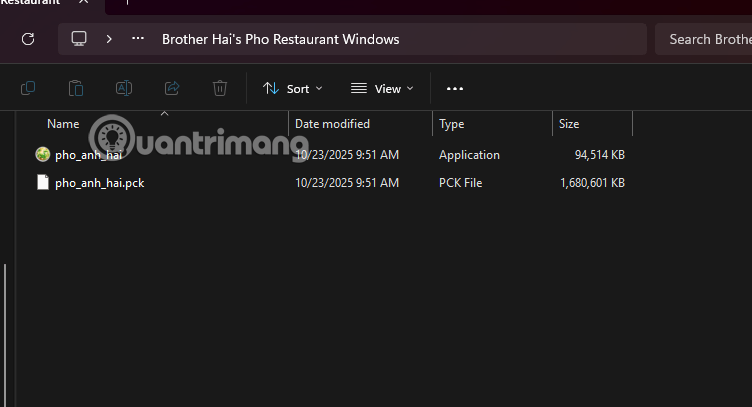Sort files by Size column
Screen dimensions: 752x407
[x=569, y=124]
